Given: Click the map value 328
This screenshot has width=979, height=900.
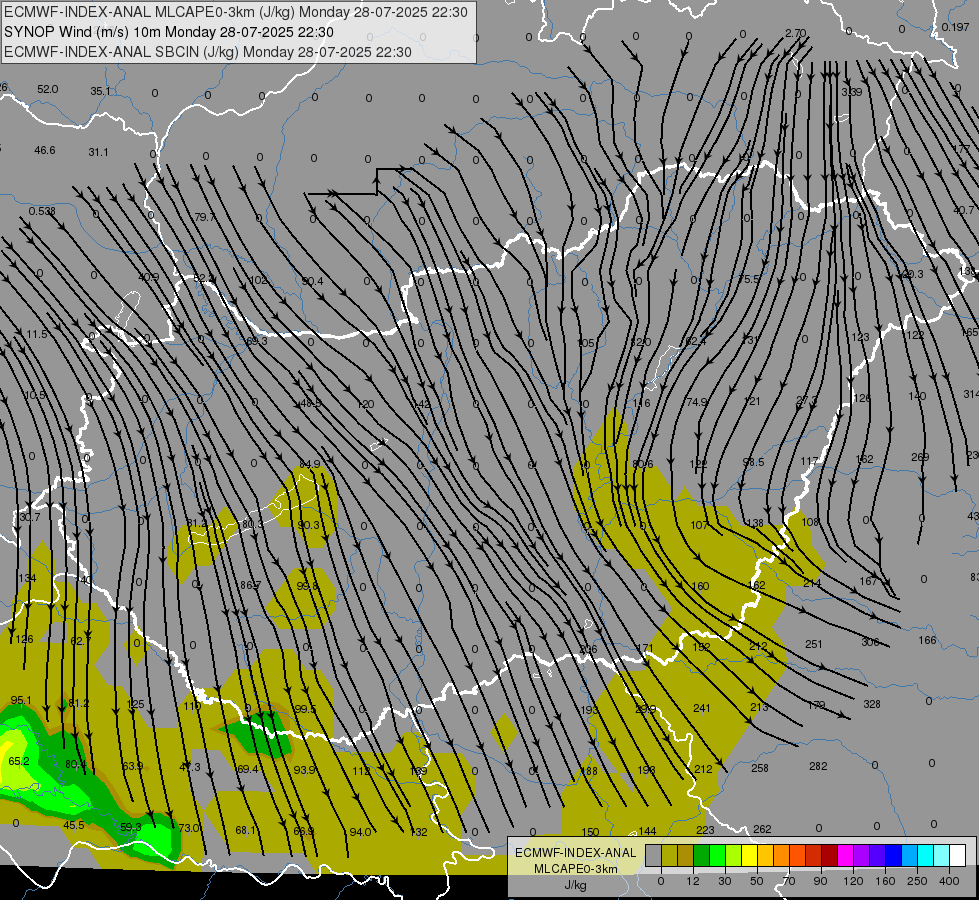Looking at the screenshot, I should [872, 704].
